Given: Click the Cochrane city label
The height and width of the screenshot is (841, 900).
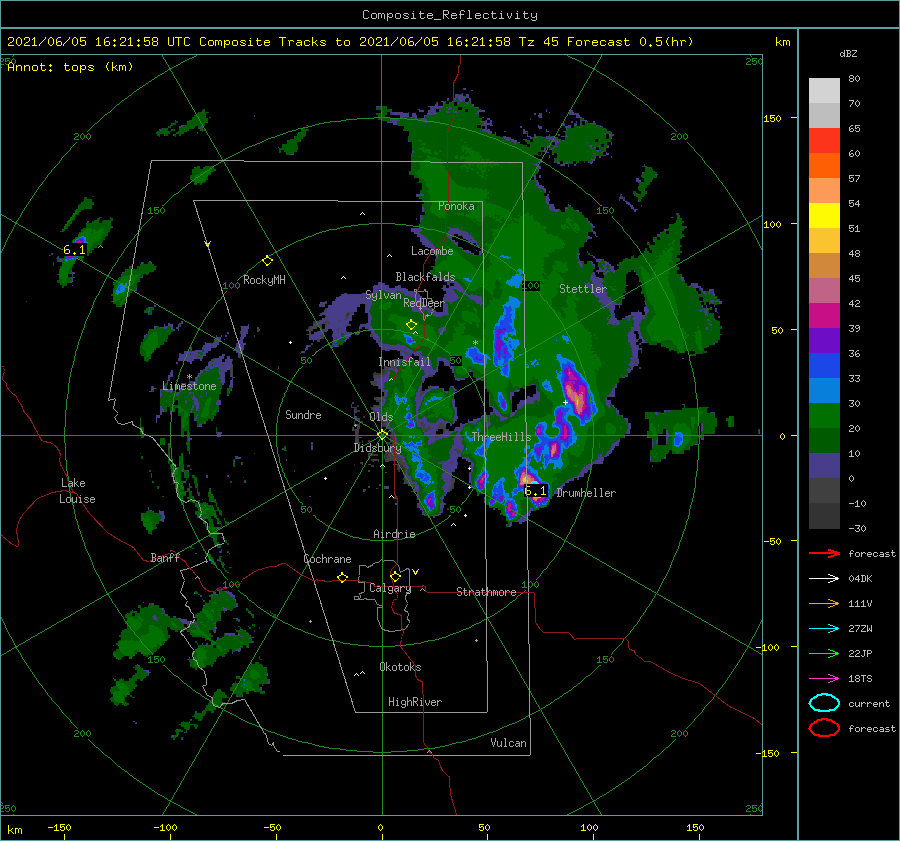Looking at the screenshot, I should tap(327, 559).
